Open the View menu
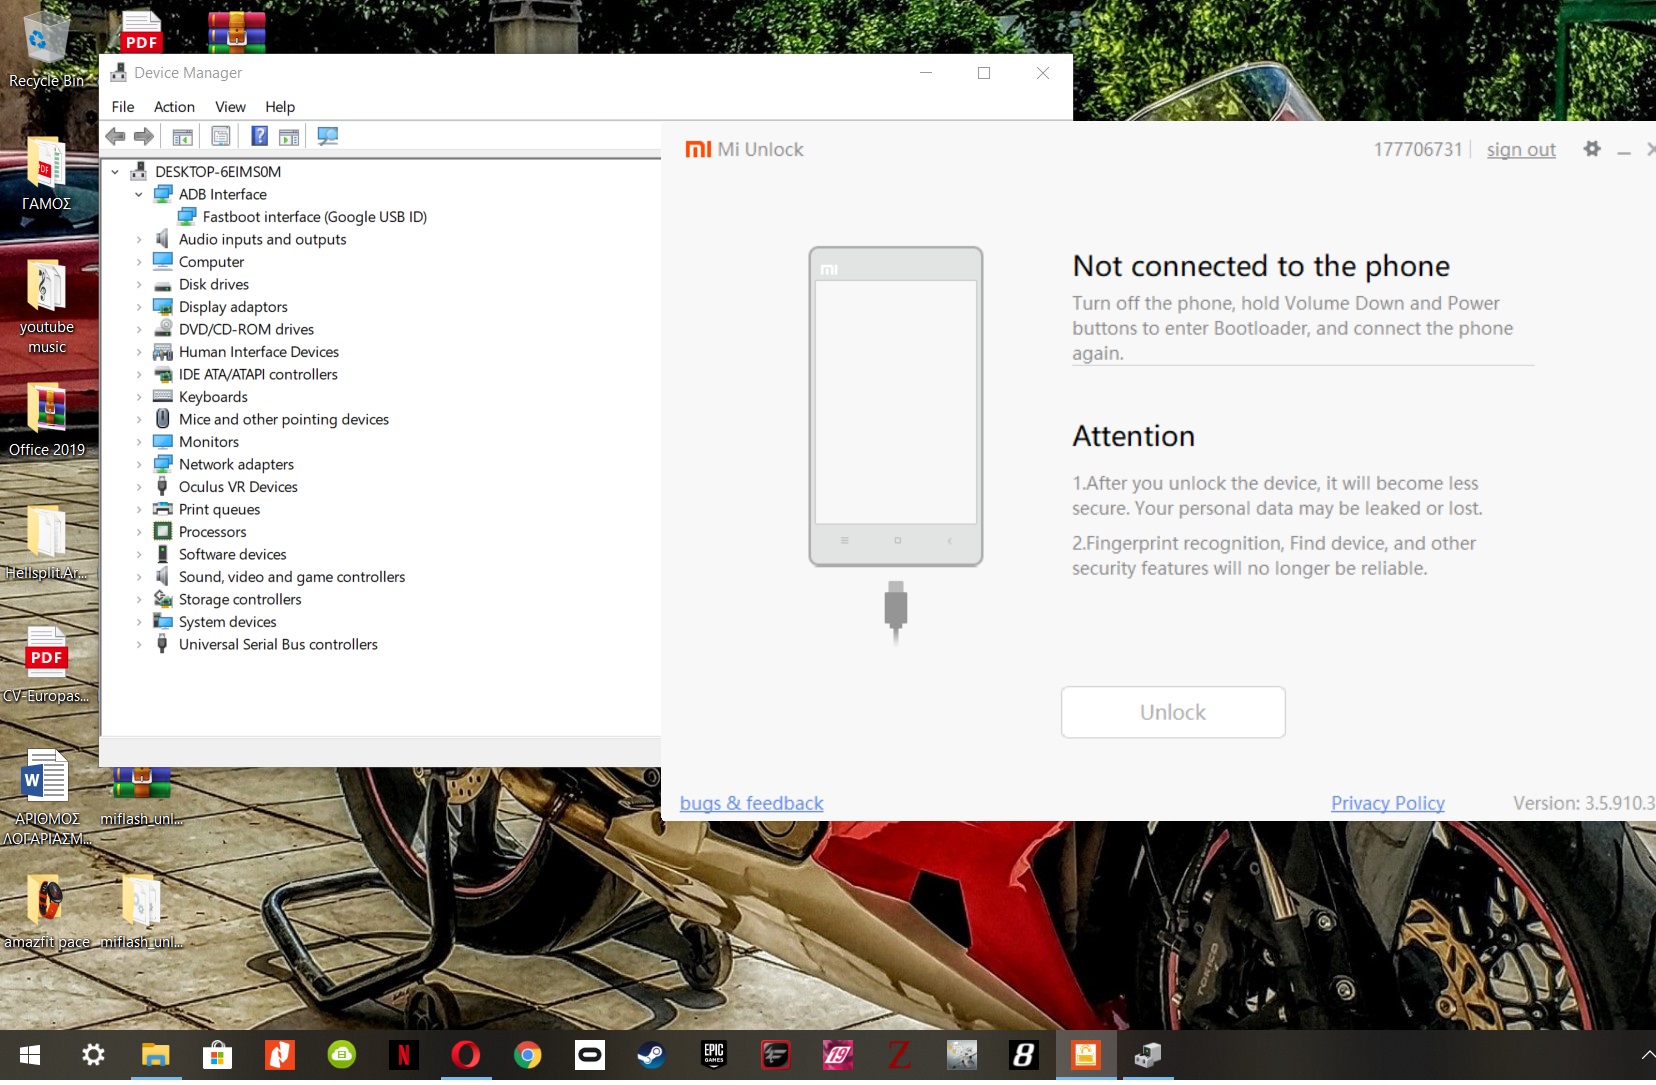1656x1085 pixels. point(230,107)
